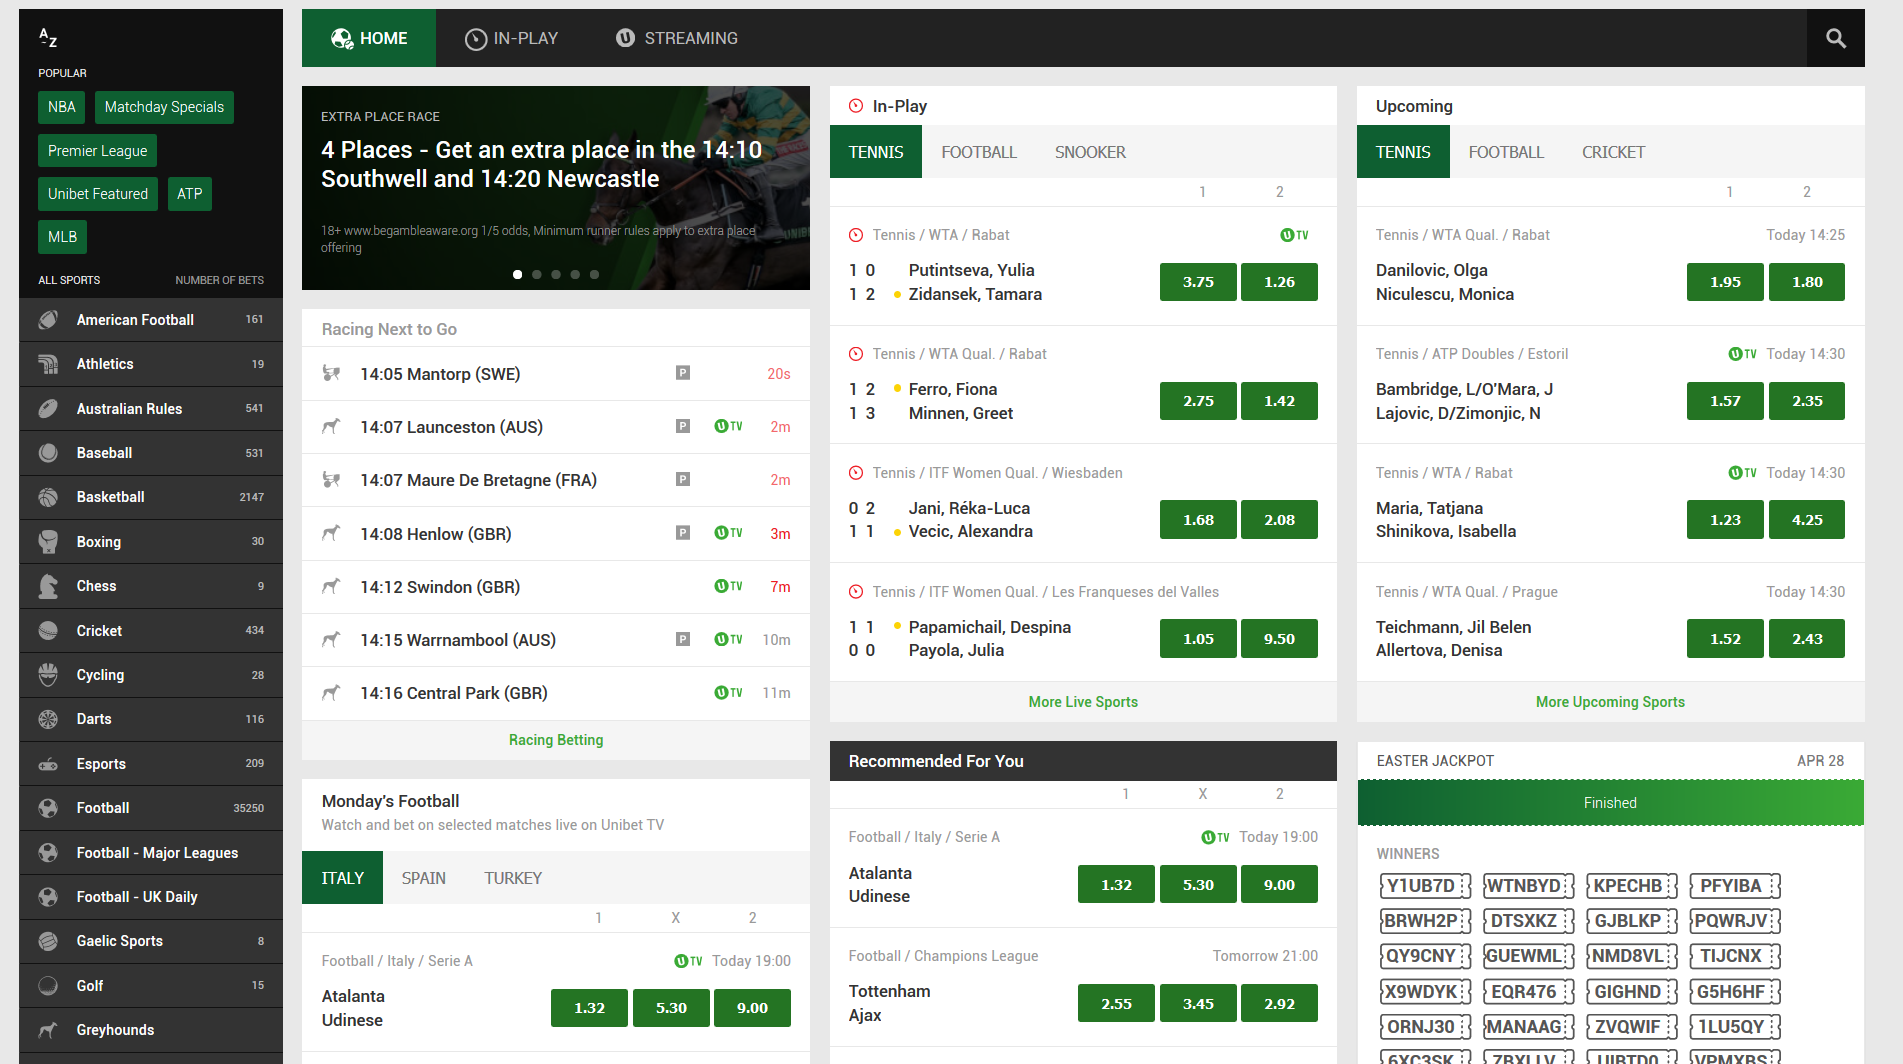Jump to the last banner carousel dot
Screen dimensions: 1903x1064
pyautogui.click(x=594, y=274)
